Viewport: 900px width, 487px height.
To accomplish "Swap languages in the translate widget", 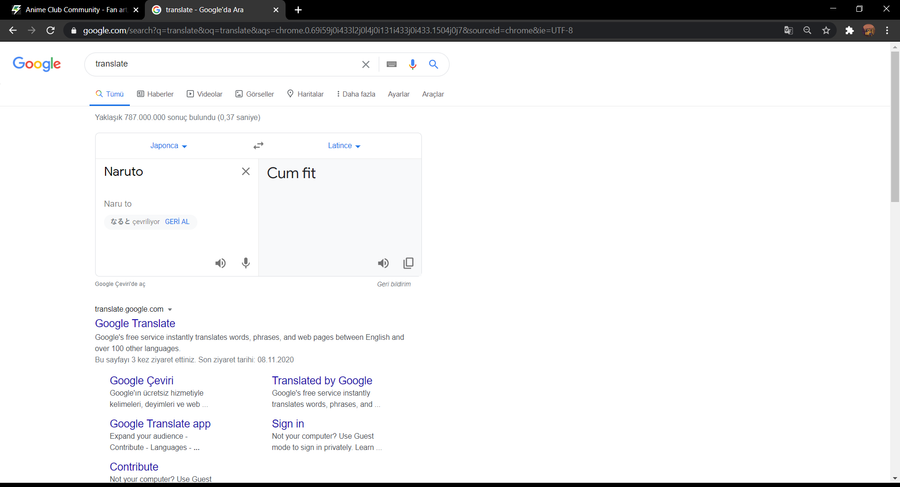I will pyautogui.click(x=258, y=146).
